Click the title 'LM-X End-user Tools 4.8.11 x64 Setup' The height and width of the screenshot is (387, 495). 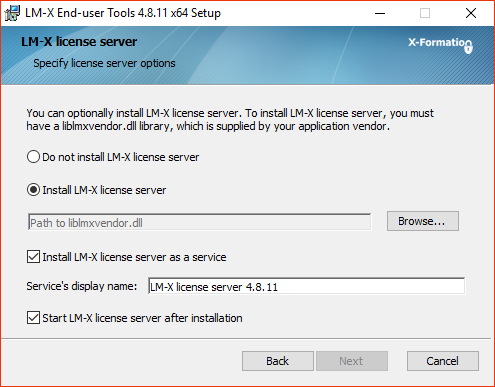click(x=123, y=13)
